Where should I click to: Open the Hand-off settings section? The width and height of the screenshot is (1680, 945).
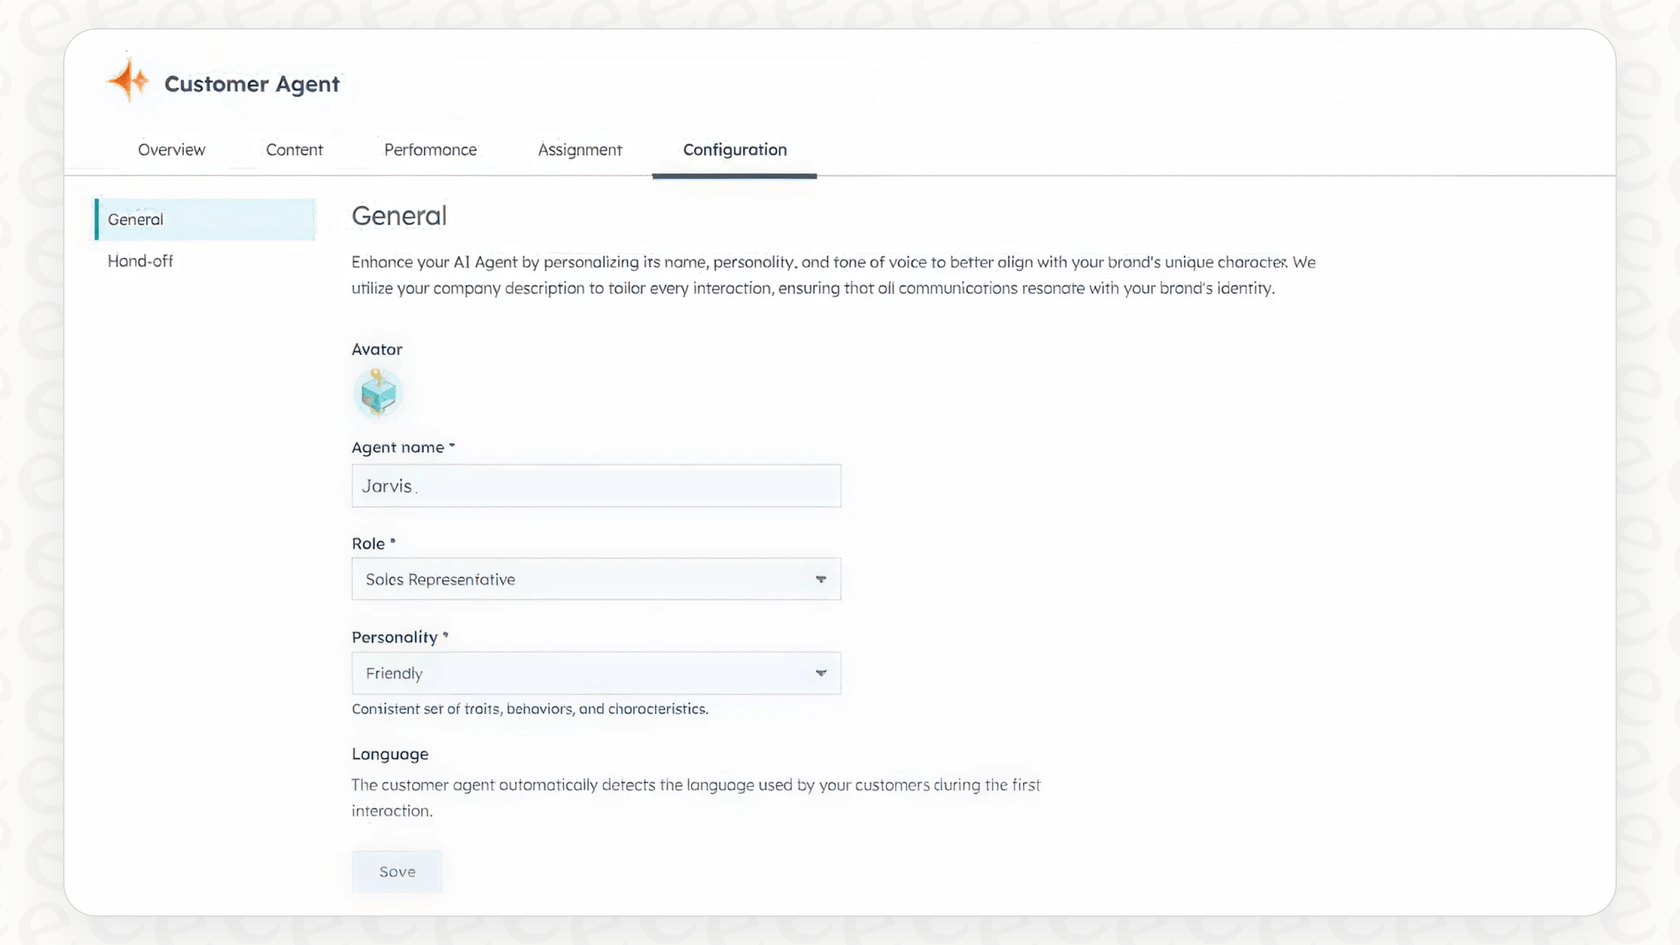[x=140, y=261]
